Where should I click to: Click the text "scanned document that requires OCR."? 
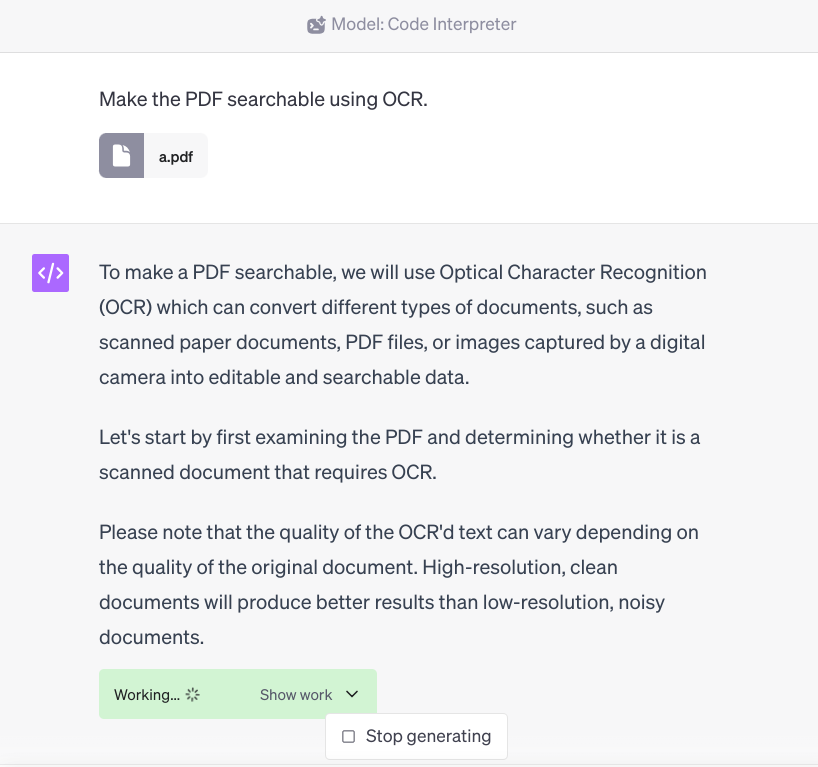tap(268, 473)
